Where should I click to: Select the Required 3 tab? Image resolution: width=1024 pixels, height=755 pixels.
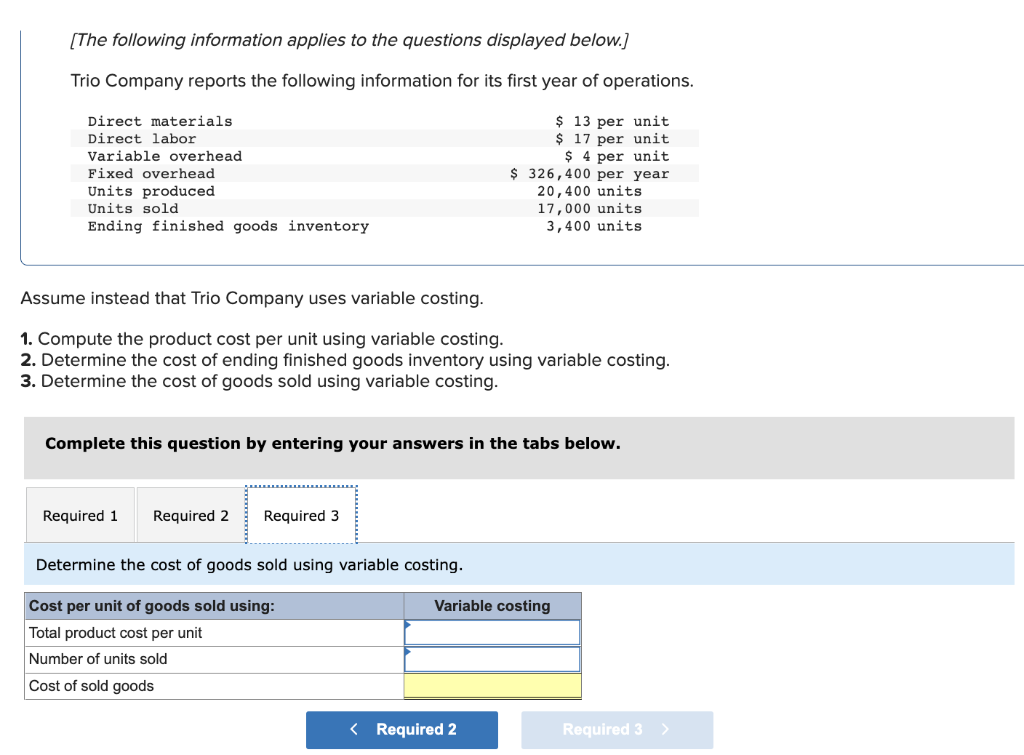[300, 514]
